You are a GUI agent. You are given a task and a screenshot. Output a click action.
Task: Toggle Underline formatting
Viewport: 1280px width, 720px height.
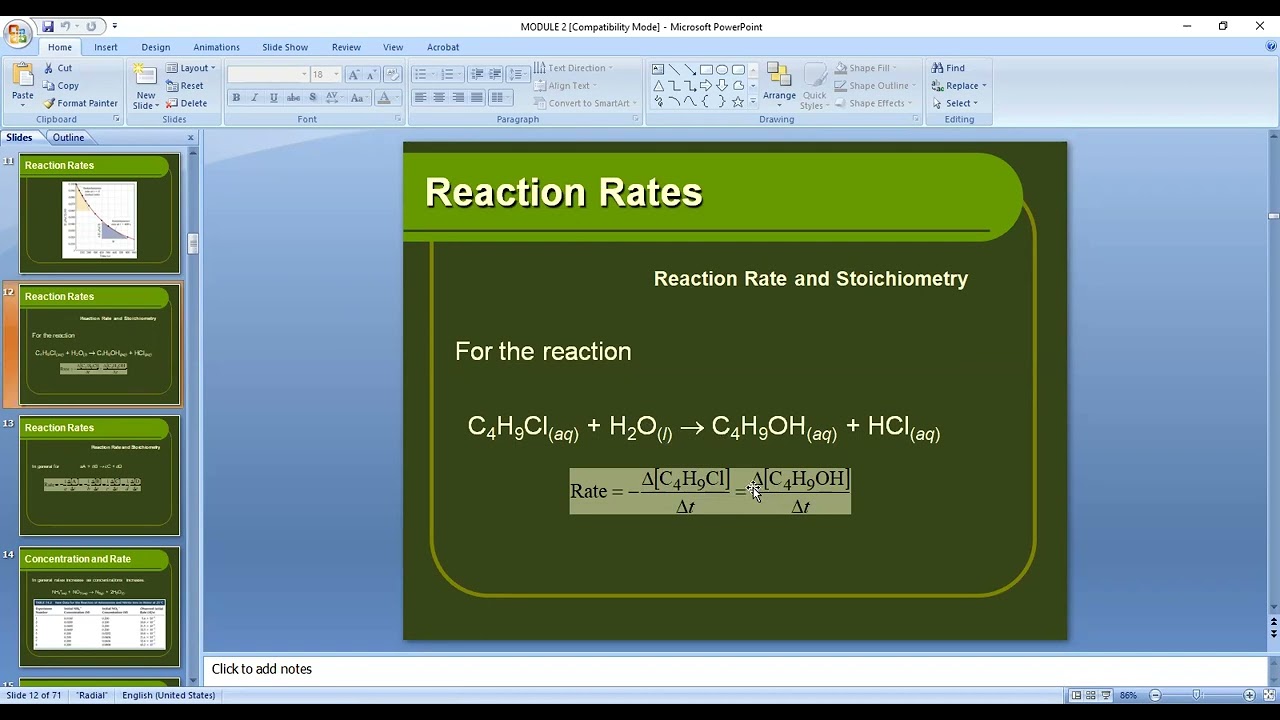click(x=274, y=98)
